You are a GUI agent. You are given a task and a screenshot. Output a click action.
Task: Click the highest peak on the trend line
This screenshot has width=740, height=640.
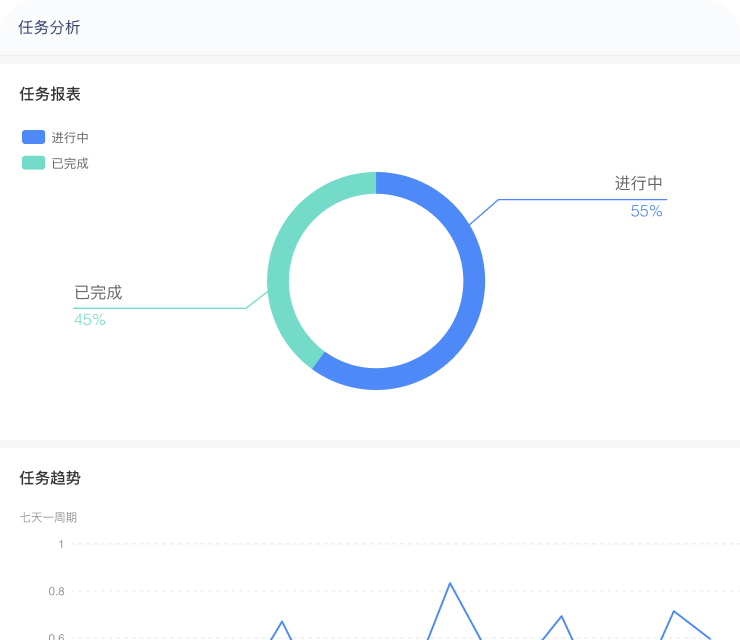[450, 584]
